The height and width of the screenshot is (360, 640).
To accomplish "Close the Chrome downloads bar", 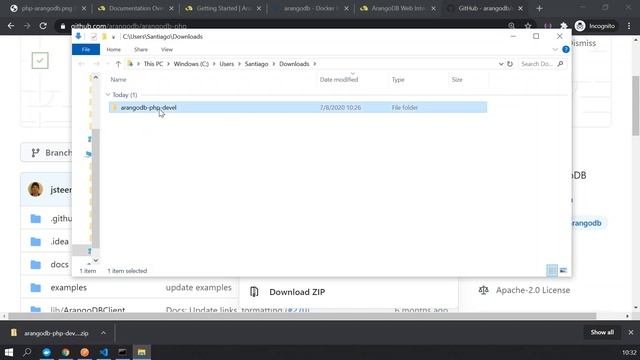I will click(631, 332).
